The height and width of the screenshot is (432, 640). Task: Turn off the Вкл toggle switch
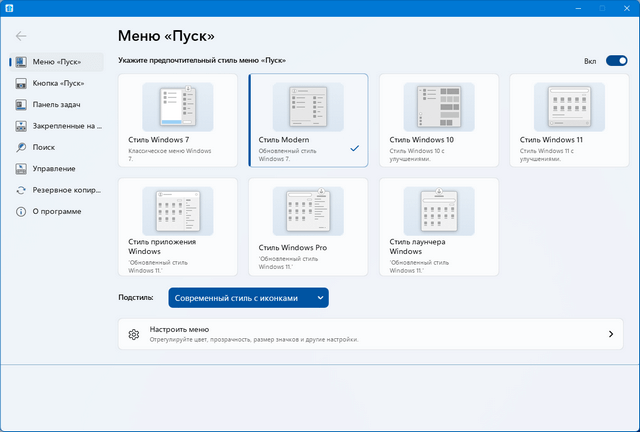coord(616,61)
